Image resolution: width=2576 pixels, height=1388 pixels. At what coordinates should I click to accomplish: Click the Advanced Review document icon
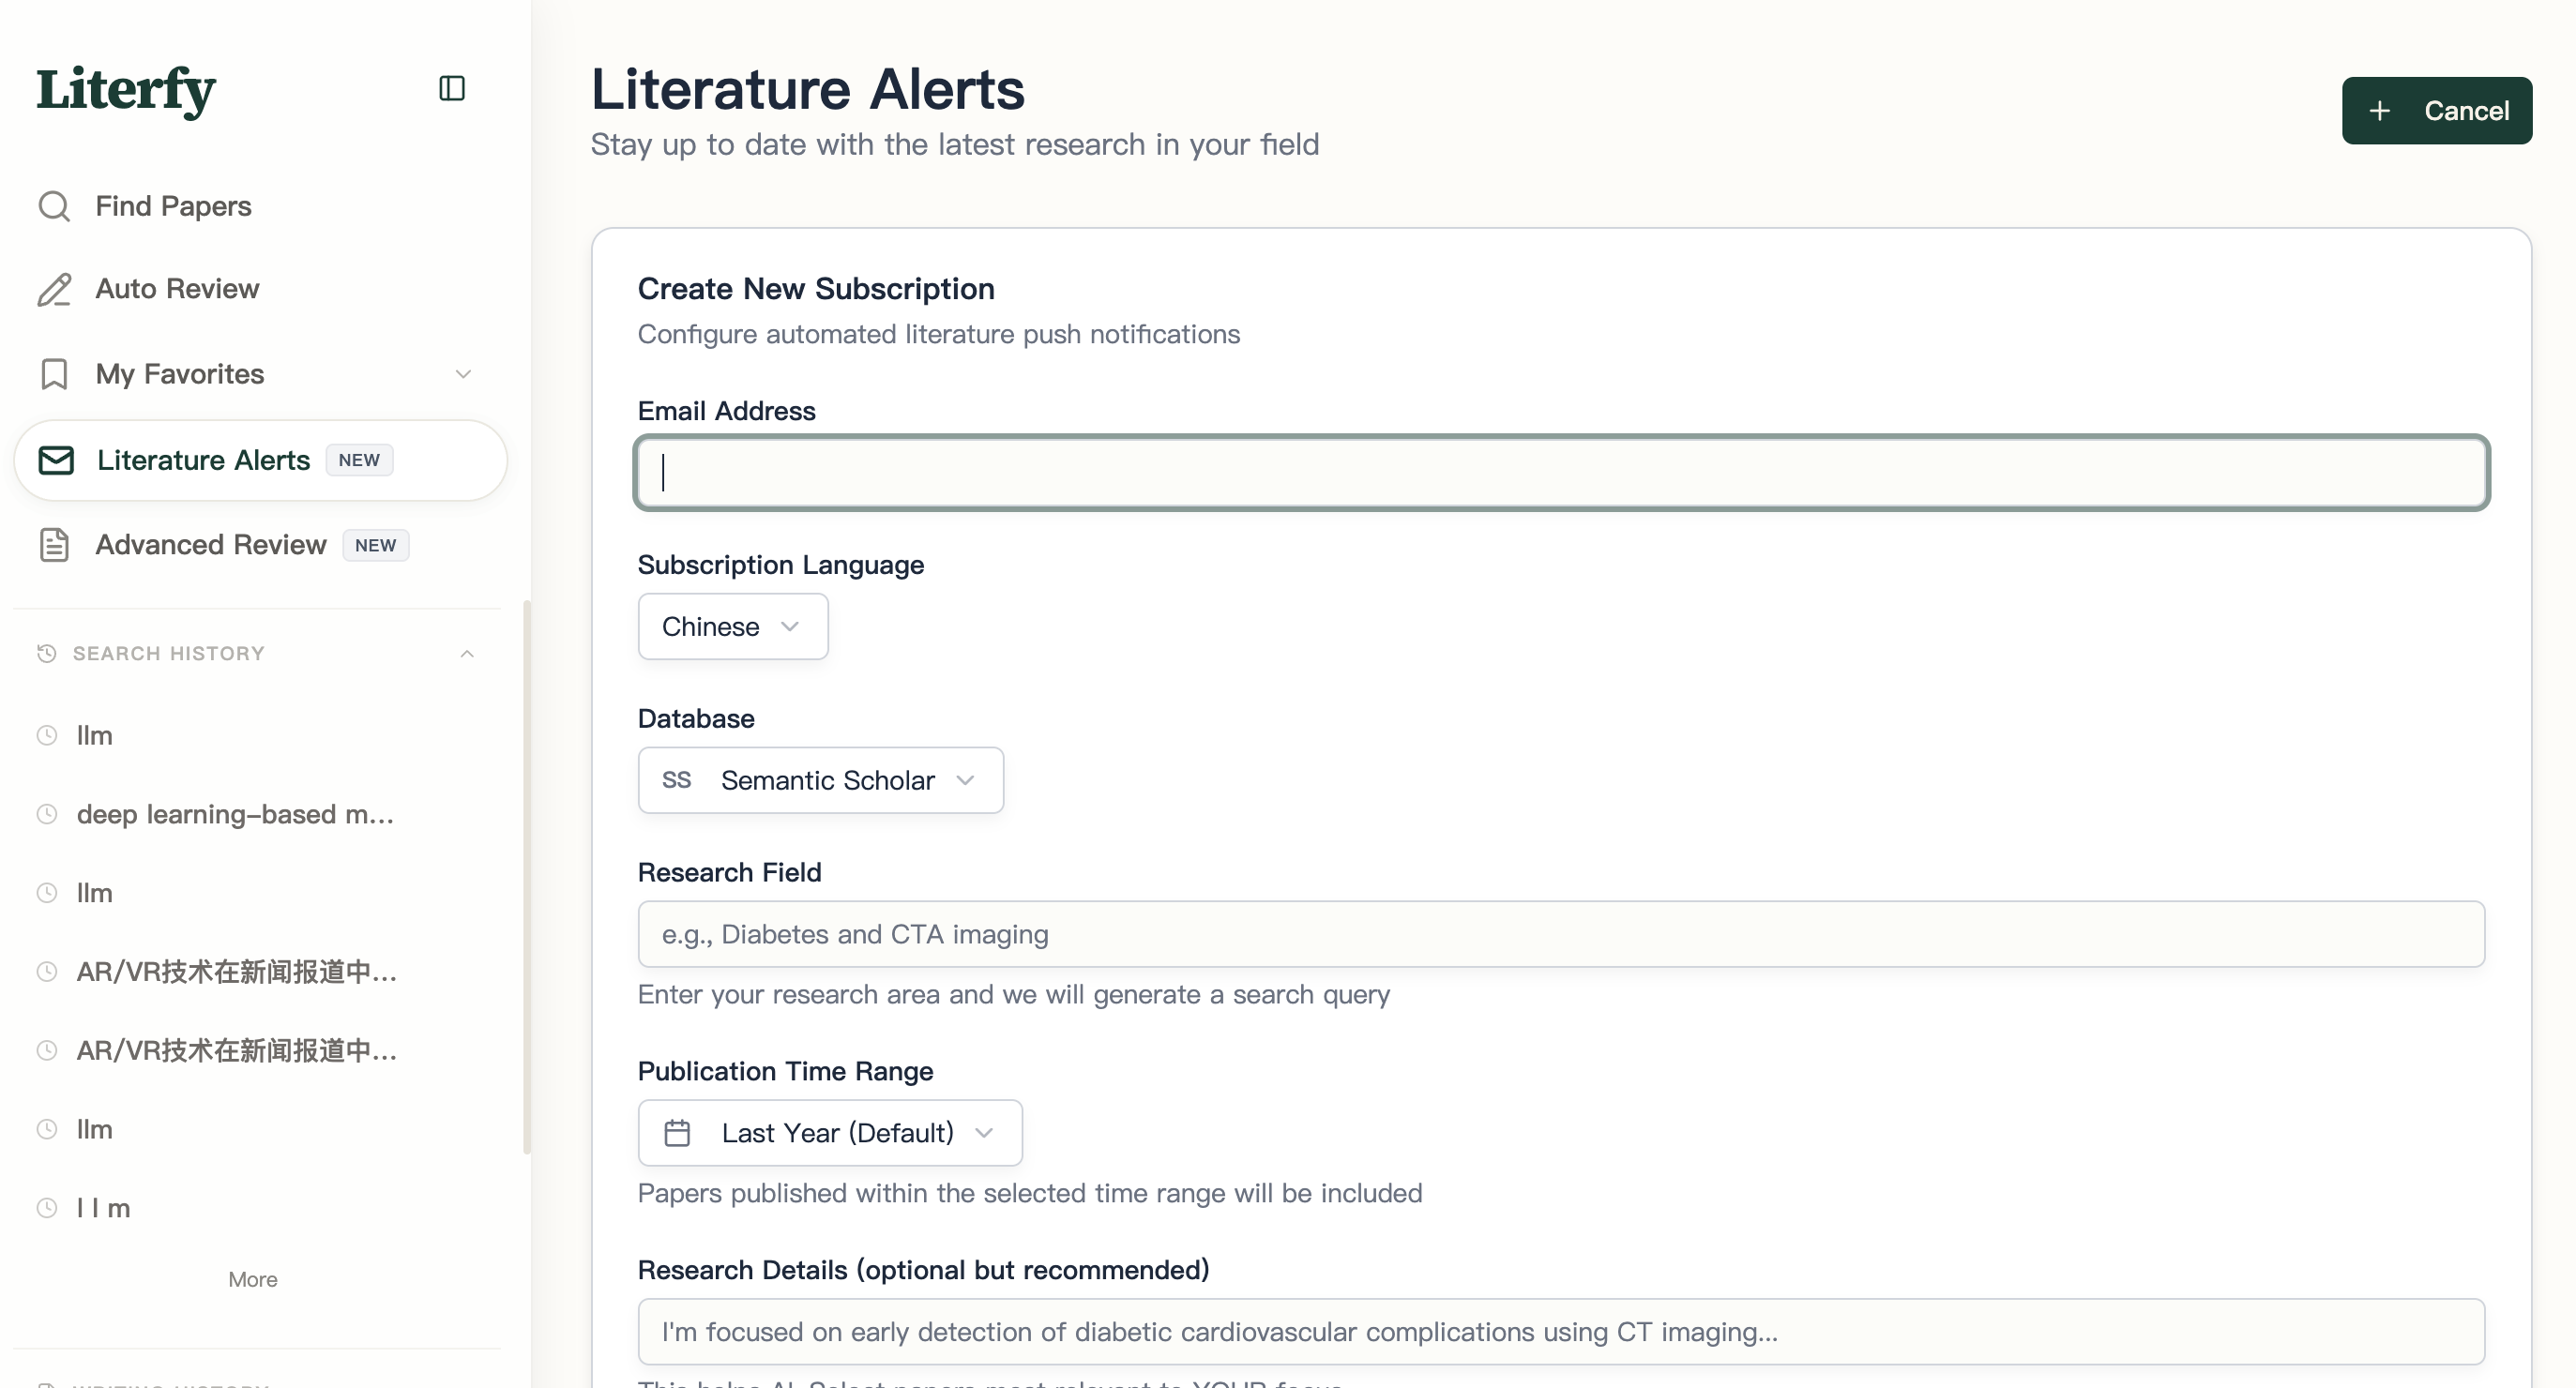pyautogui.click(x=54, y=545)
